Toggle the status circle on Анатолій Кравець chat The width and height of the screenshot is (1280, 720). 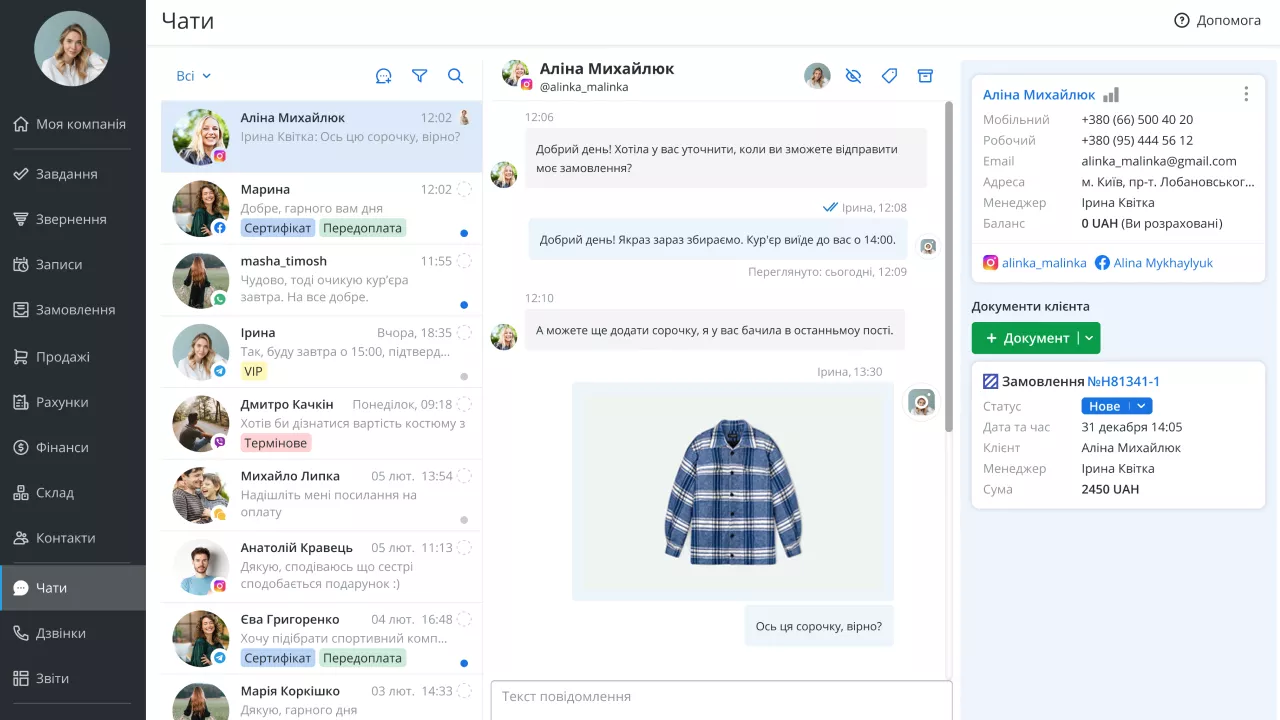coord(464,548)
